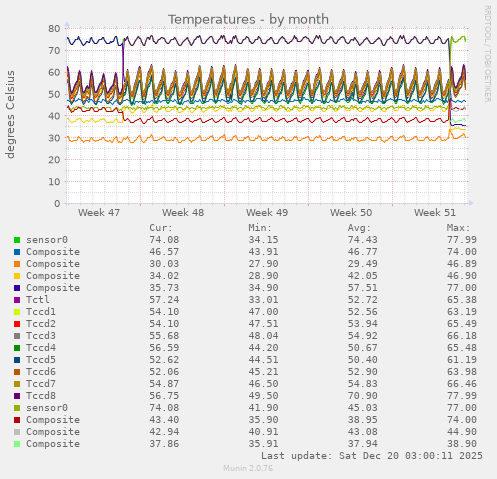
Task: Click the 'Tccd1' legend label
Action: tap(41, 312)
